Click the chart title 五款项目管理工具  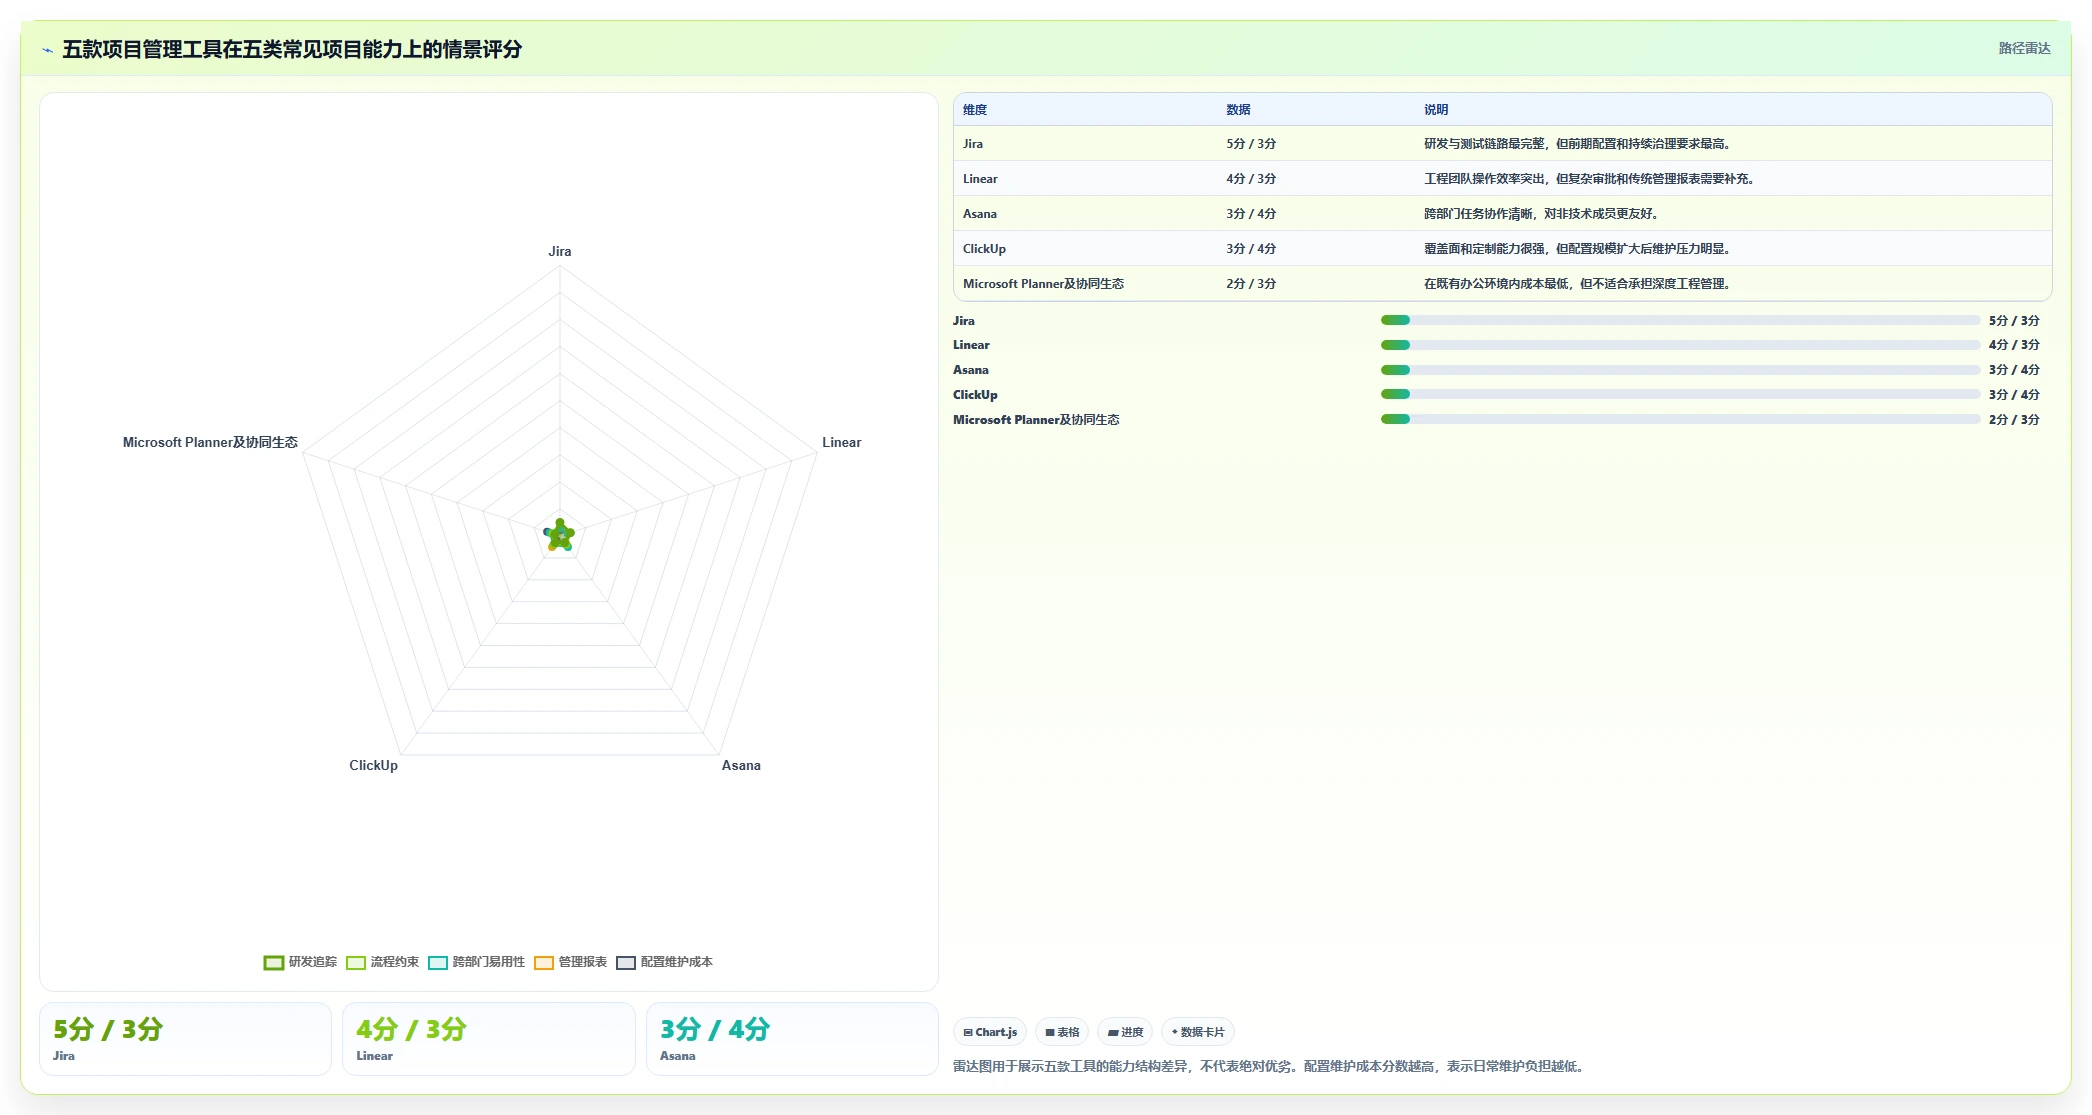pyautogui.click(x=292, y=49)
